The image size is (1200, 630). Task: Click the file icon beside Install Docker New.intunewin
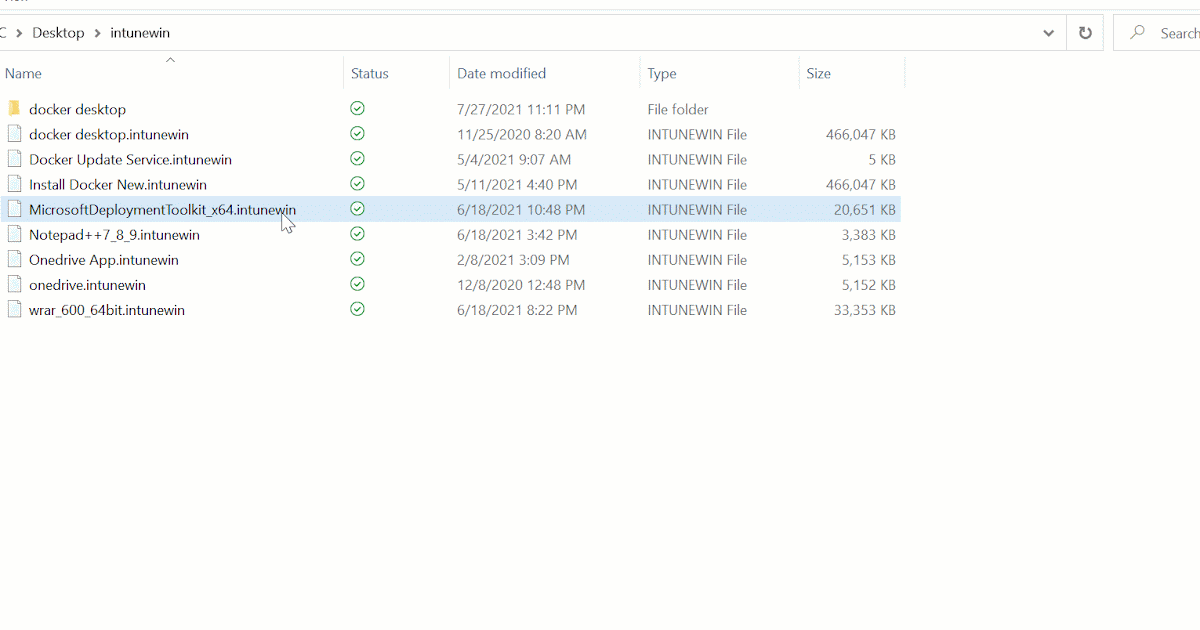coord(14,183)
